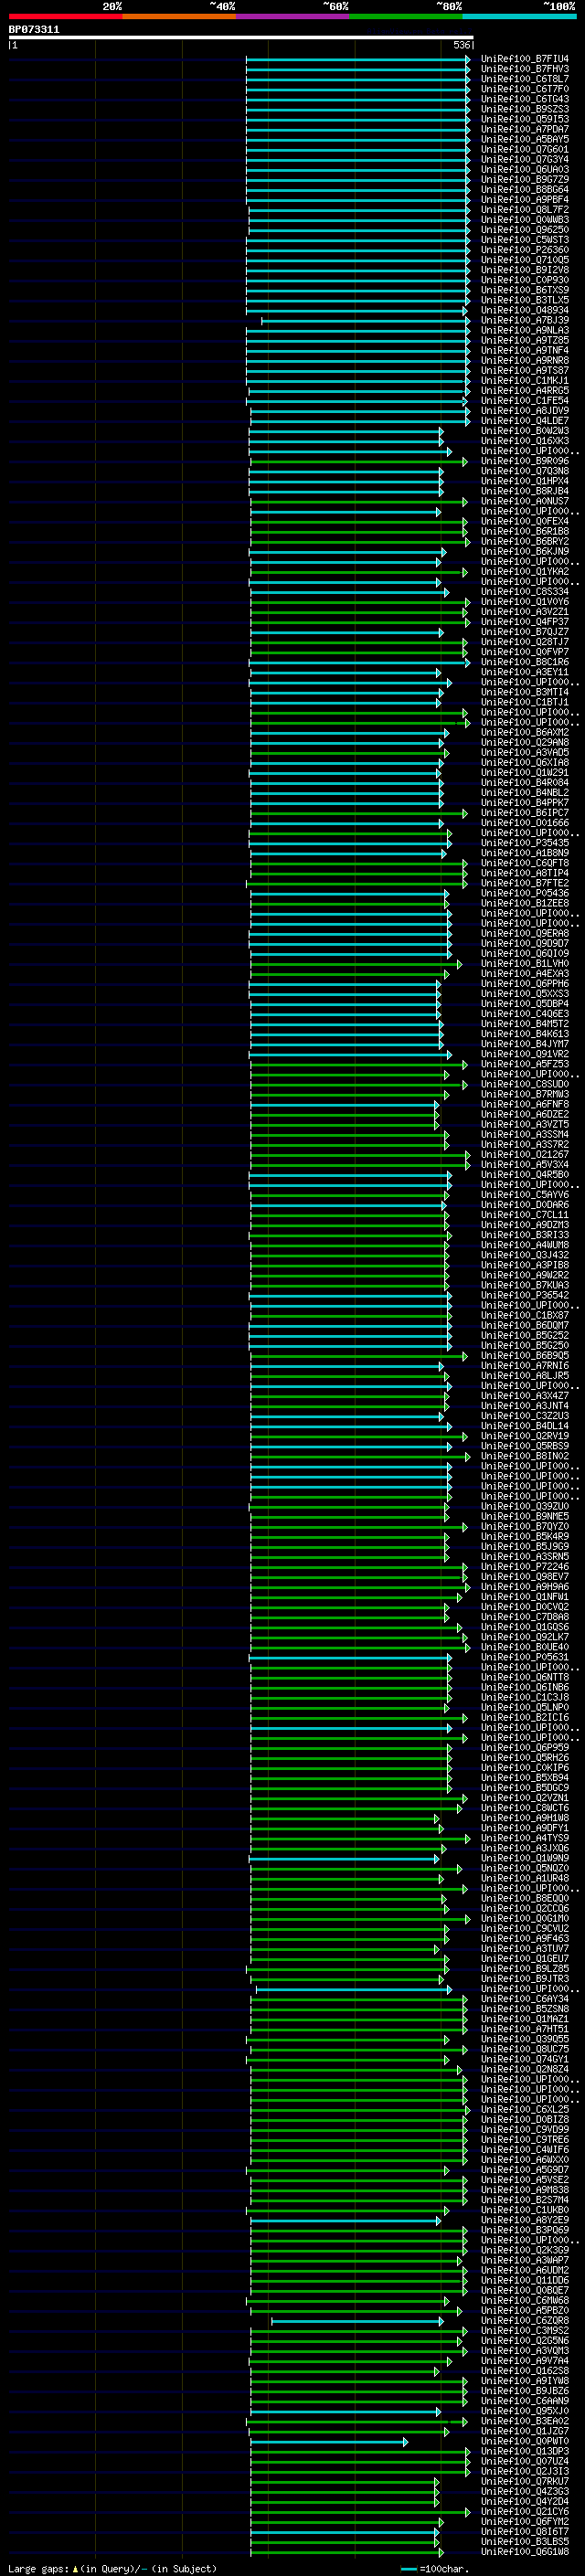Select hit UniRef100_B7FIU4
Screen dimensions: 585x2576
click(x=524, y=59)
